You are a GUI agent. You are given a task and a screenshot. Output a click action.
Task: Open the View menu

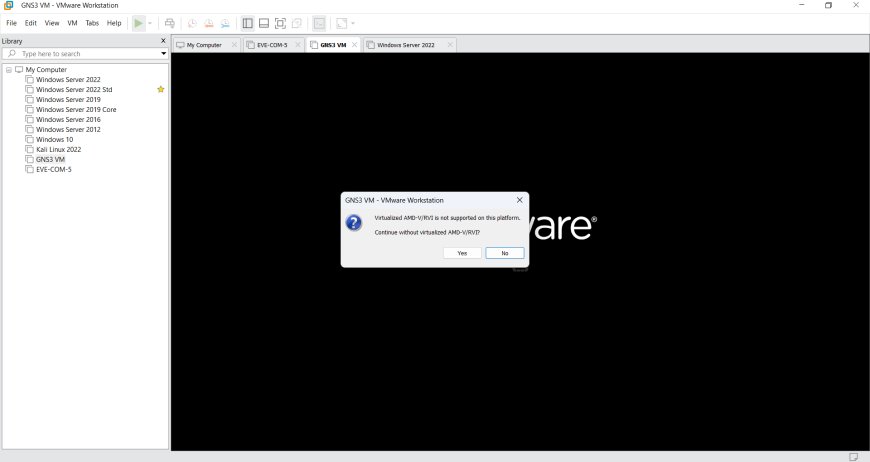(x=52, y=23)
